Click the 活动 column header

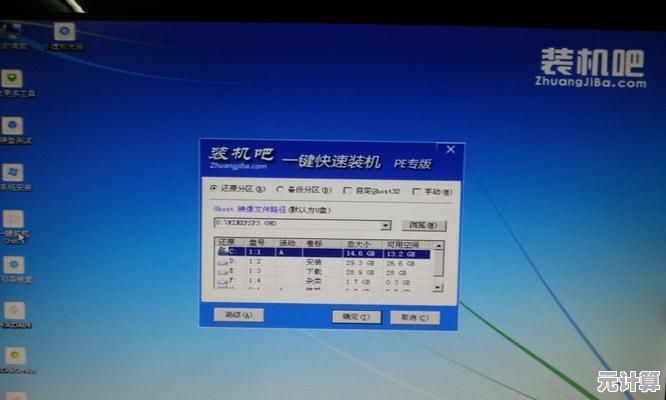click(x=288, y=243)
